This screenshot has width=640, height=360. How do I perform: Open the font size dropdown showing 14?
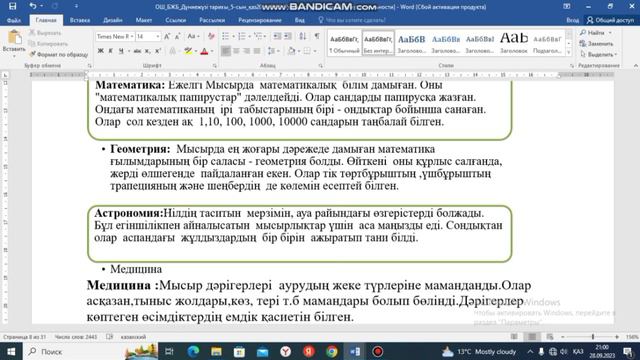tap(158, 36)
